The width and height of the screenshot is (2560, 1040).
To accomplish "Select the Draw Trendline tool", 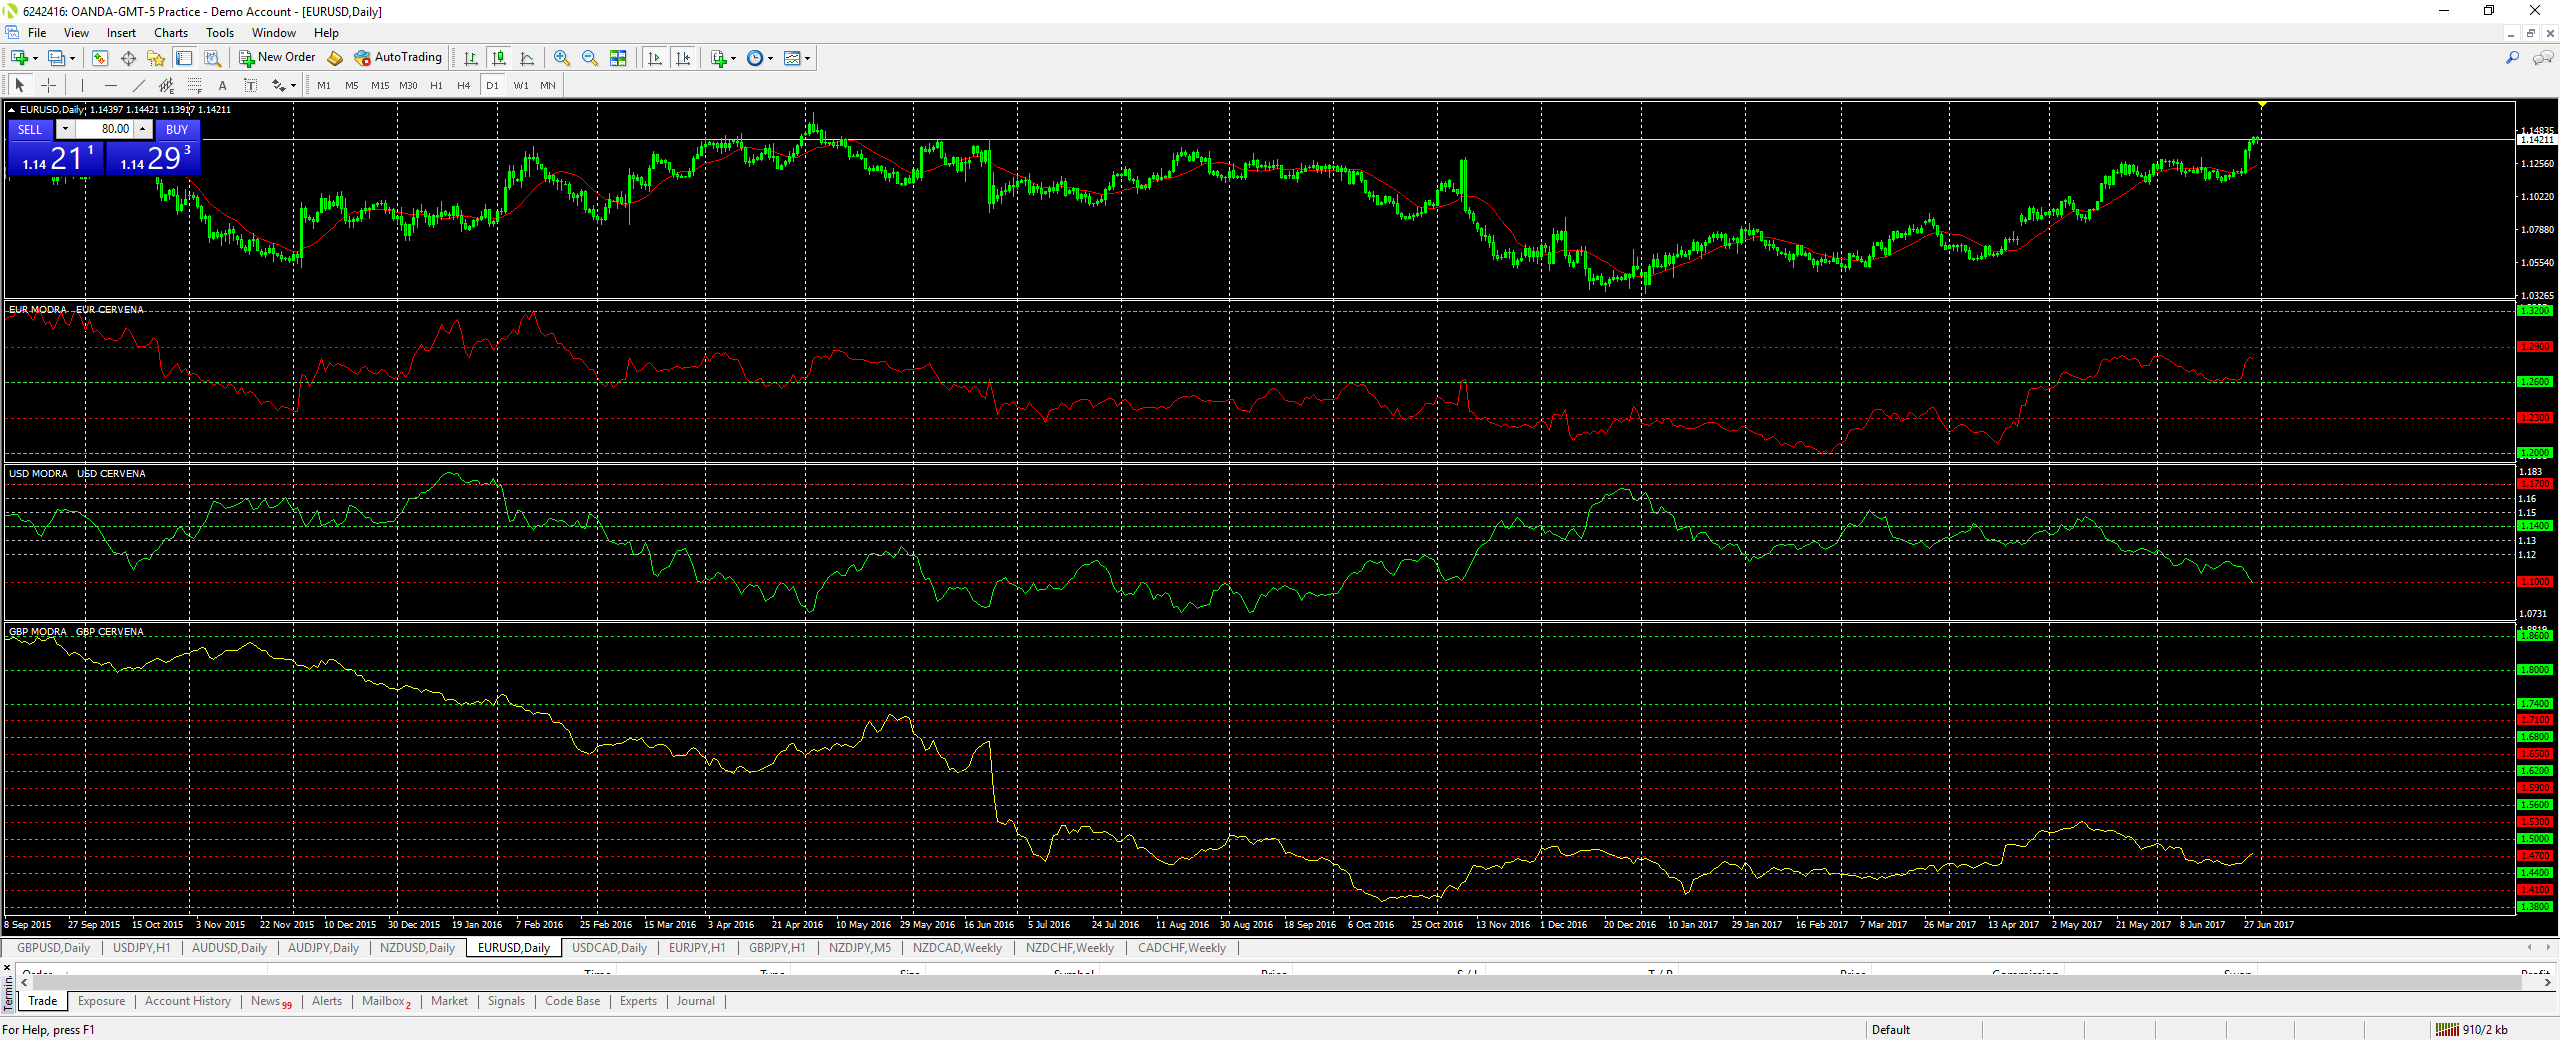I will coord(139,85).
